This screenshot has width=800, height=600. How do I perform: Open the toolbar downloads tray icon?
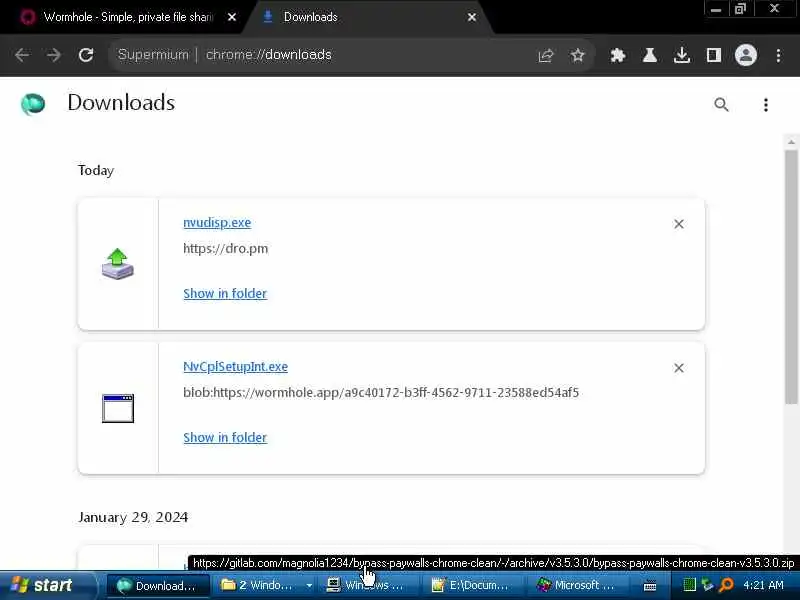682,55
